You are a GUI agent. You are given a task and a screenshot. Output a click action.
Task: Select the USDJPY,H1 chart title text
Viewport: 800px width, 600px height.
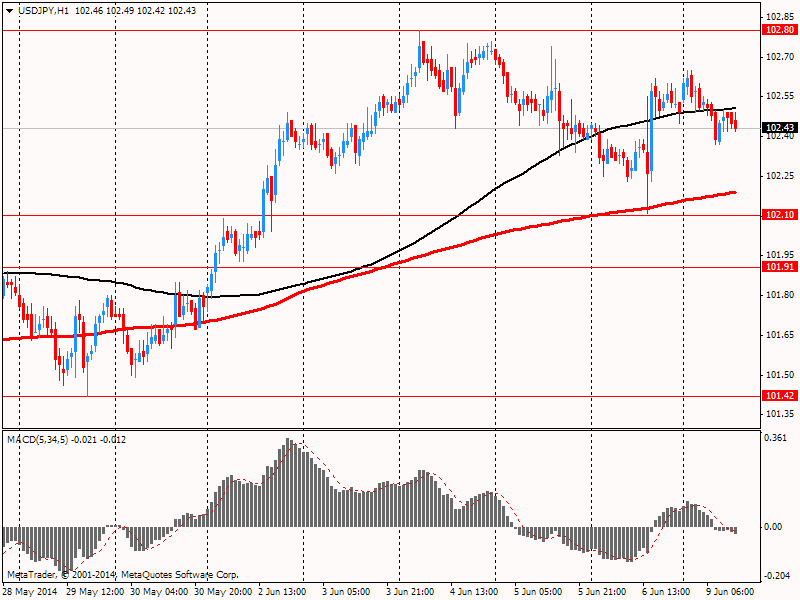(50, 10)
